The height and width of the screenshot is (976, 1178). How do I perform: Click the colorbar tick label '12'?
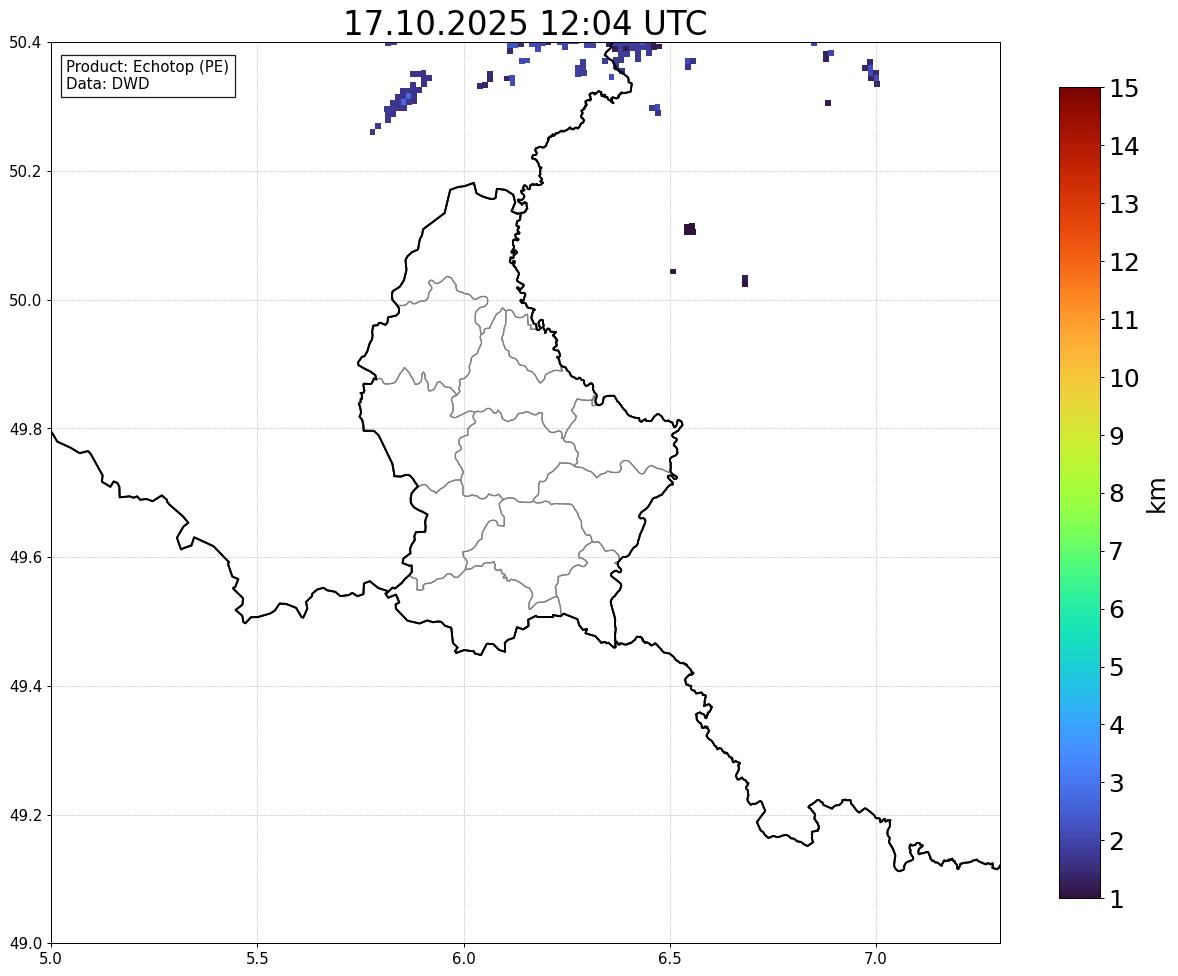coord(1124,262)
